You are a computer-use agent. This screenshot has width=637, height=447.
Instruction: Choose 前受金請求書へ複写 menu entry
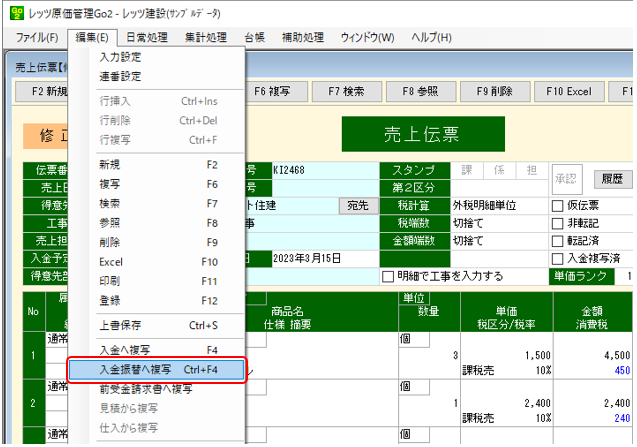coord(158,389)
